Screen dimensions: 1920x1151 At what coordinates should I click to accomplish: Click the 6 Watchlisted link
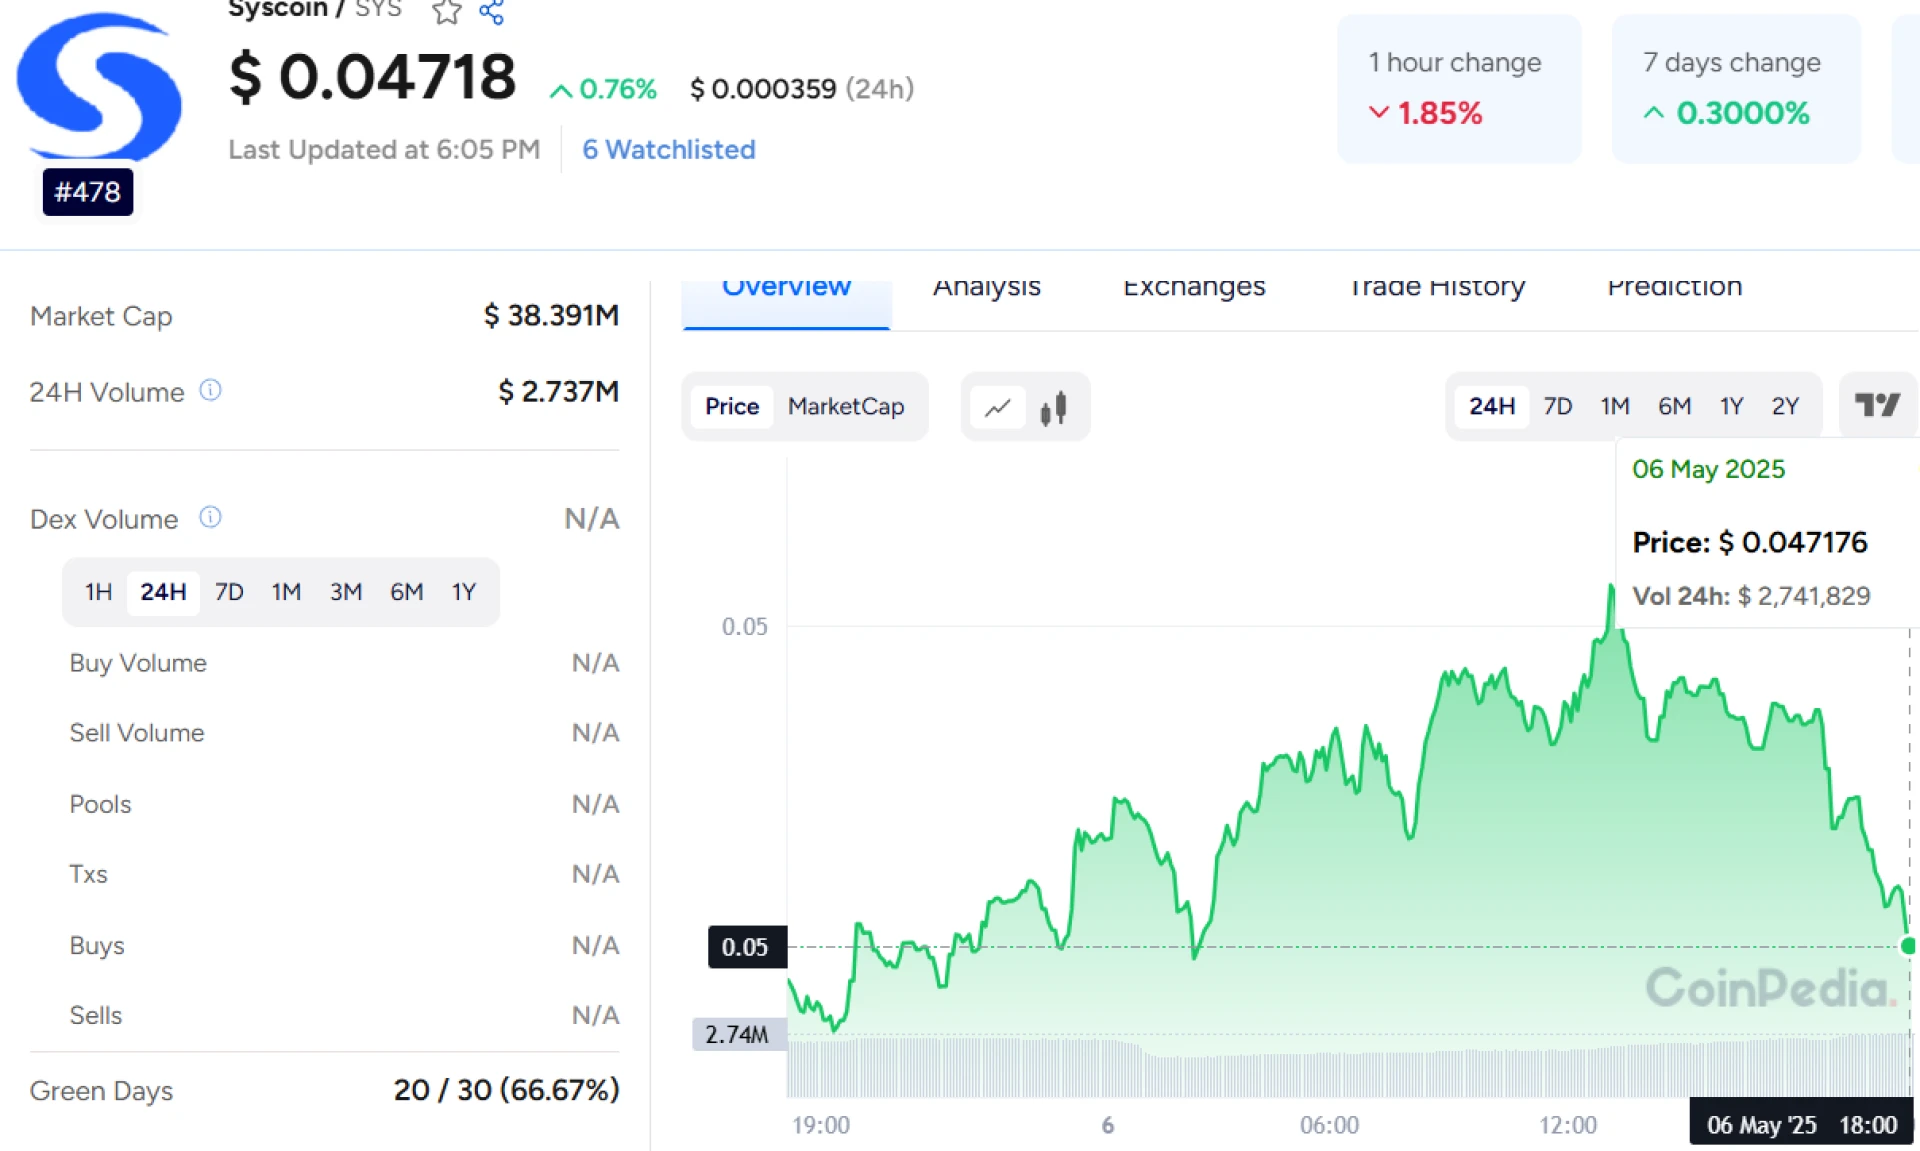click(668, 149)
